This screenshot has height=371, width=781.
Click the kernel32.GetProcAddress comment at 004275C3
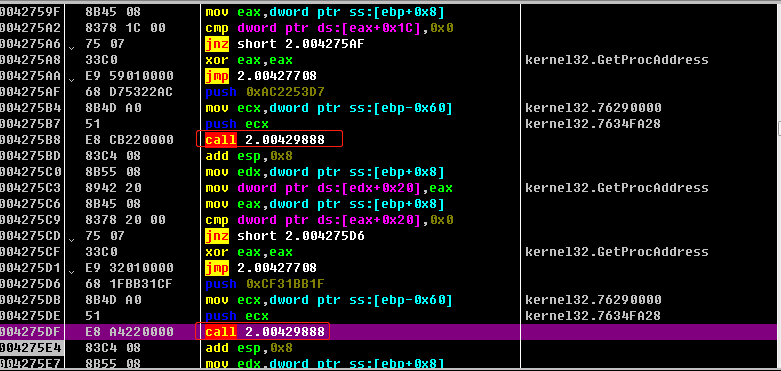coord(617,188)
